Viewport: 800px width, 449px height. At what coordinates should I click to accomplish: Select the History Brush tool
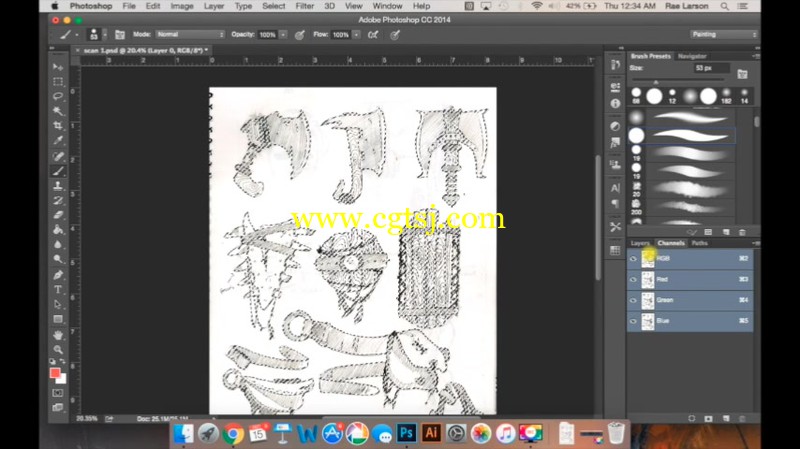58,201
